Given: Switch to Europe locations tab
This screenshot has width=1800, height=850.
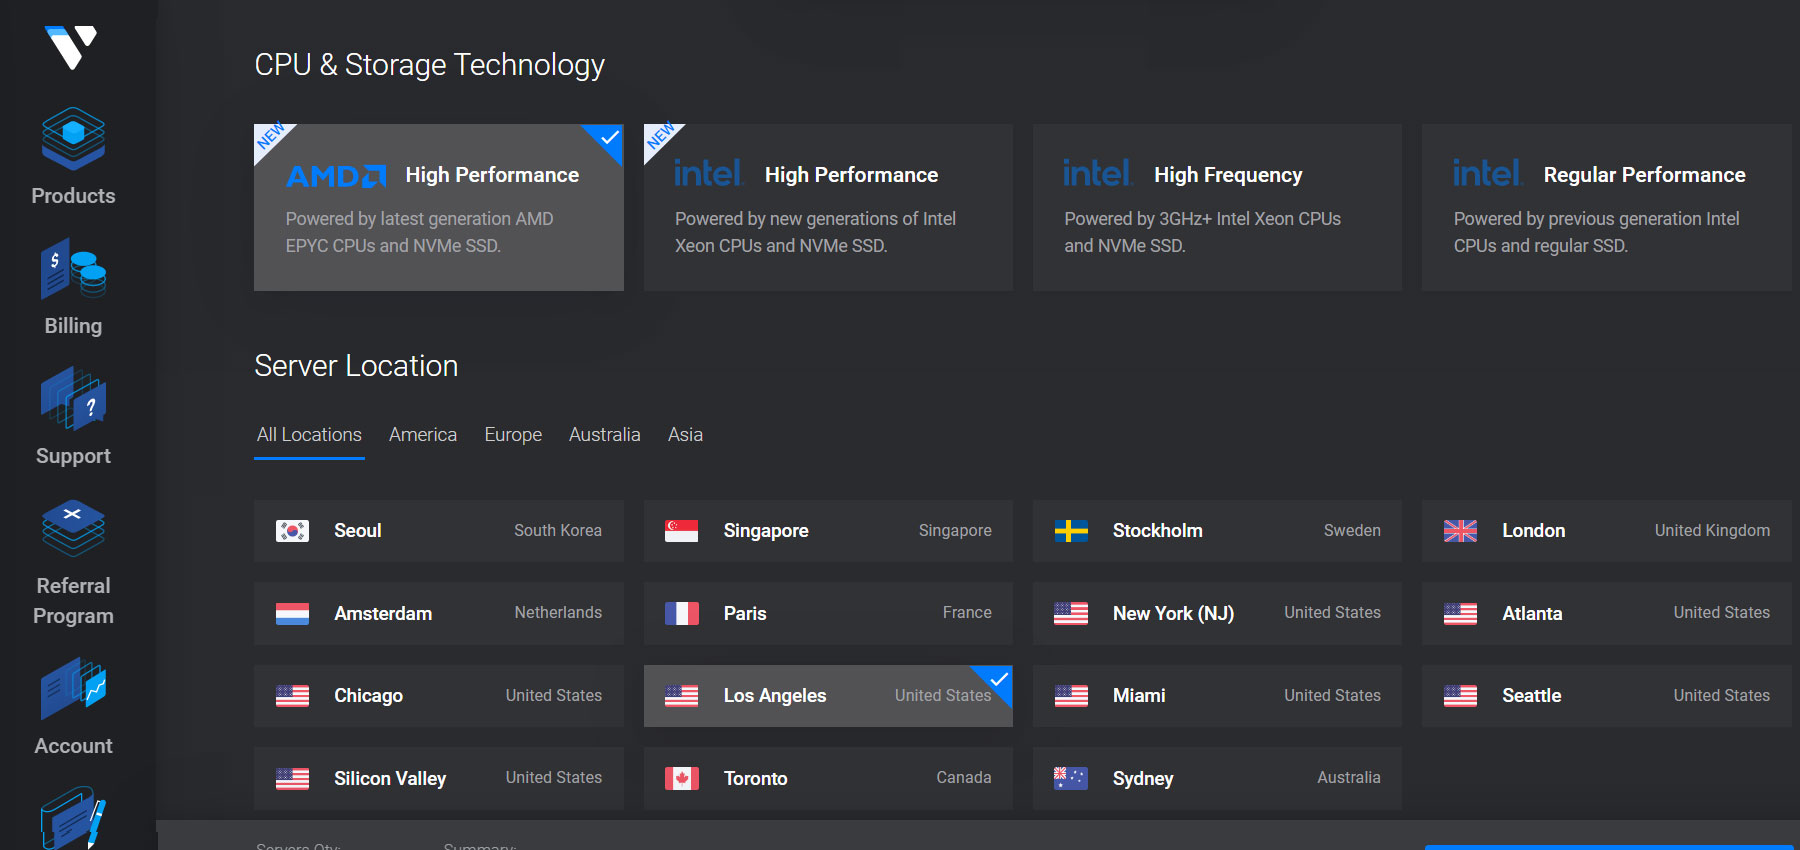Looking at the screenshot, I should [513, 435].
